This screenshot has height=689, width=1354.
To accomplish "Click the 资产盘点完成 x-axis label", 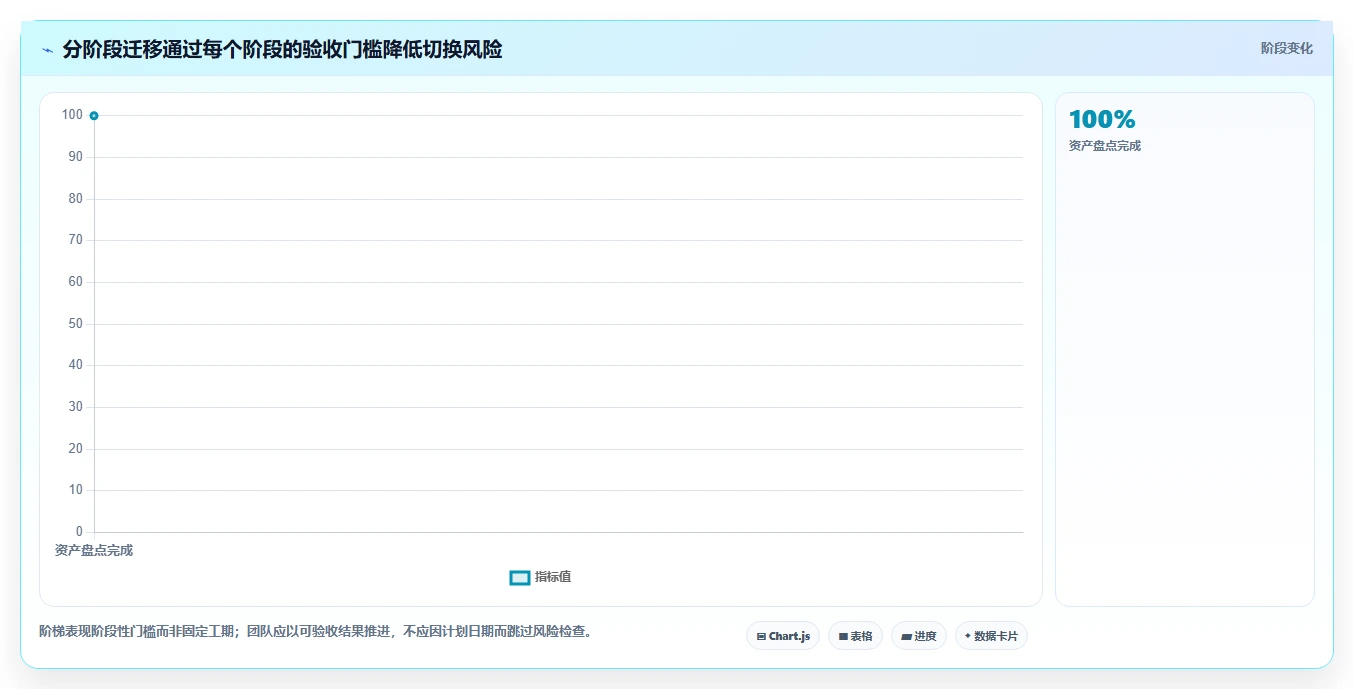I will click(94, 551).
